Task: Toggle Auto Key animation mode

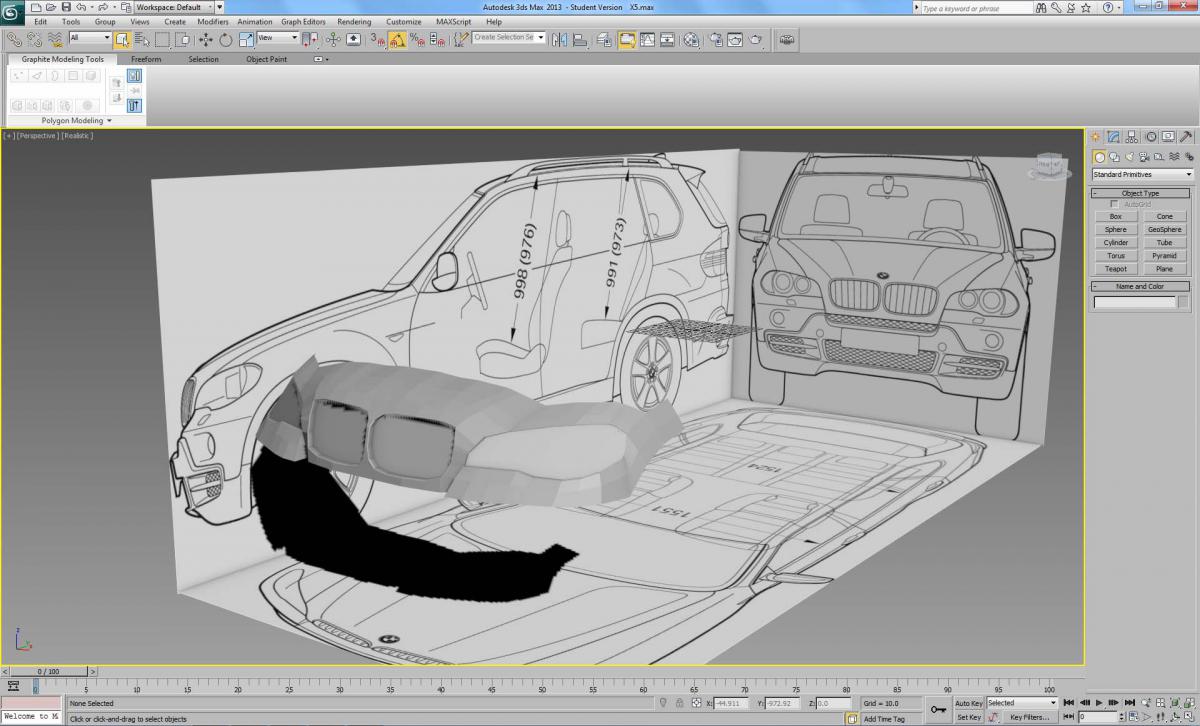Action: 968,703
